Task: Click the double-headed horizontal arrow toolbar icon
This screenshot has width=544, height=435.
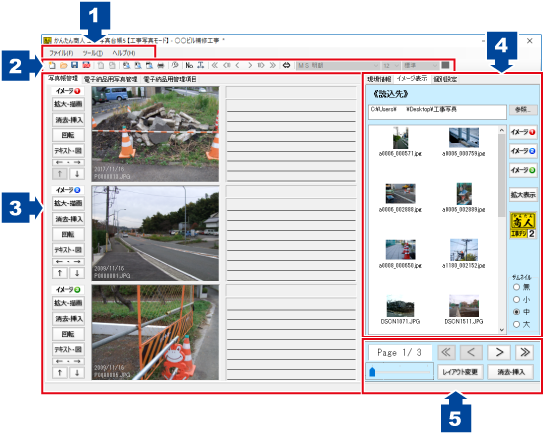Action: coord(286,65)
